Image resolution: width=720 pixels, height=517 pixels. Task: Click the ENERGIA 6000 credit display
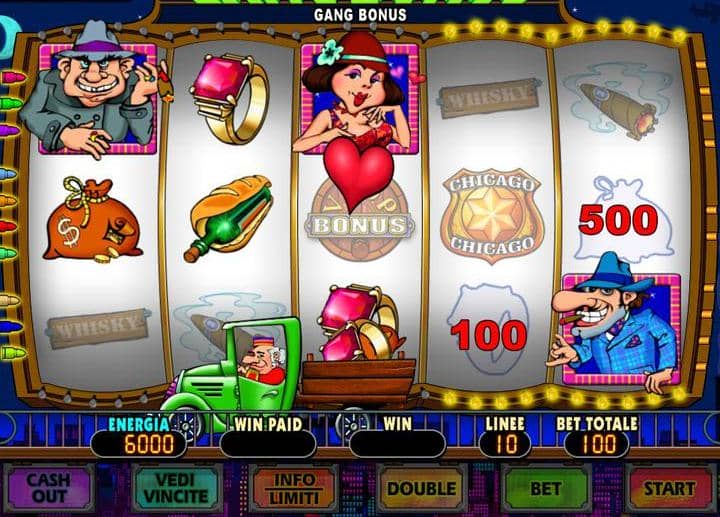[140, 436]
